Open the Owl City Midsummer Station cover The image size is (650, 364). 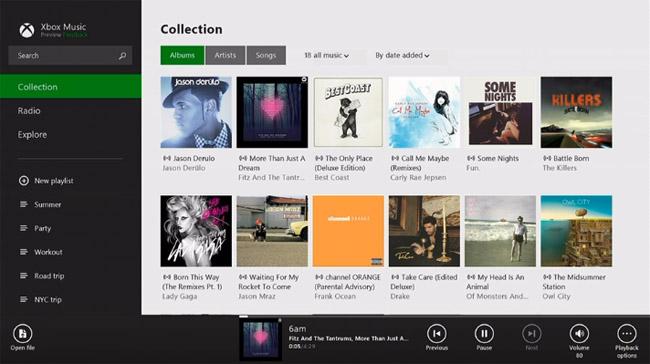pos(576,231)
